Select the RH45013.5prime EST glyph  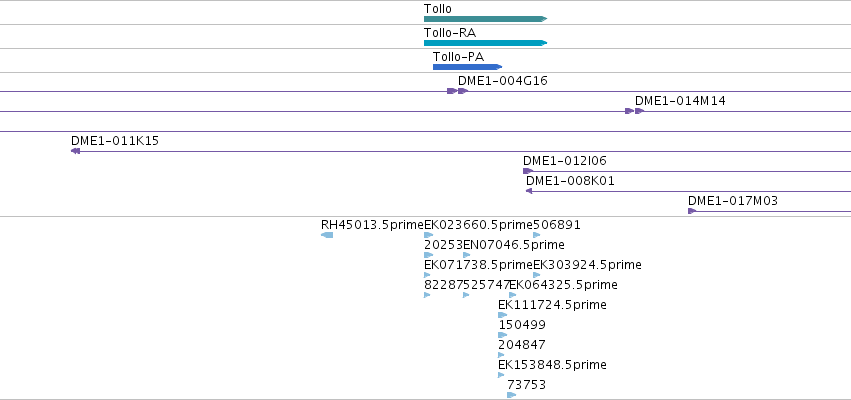click(327, 234)
